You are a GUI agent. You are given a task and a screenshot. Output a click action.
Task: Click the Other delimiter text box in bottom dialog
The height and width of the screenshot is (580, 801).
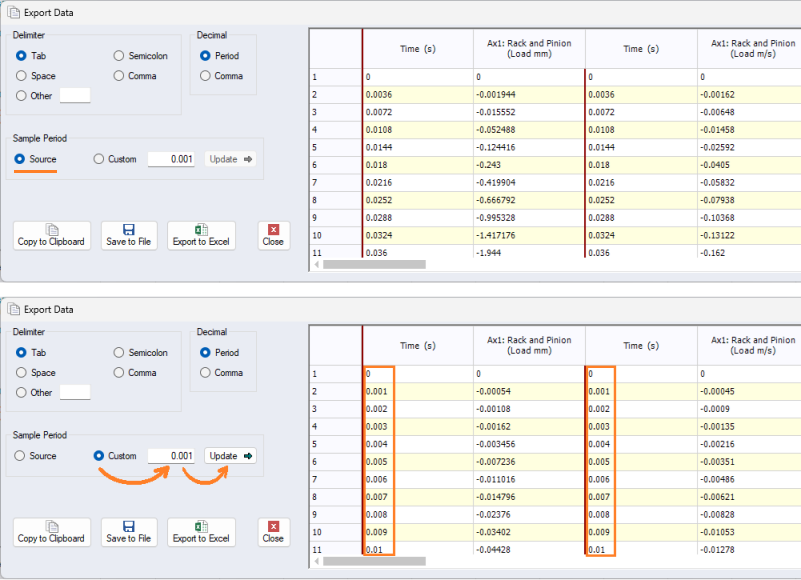click(x=75, y=393)
